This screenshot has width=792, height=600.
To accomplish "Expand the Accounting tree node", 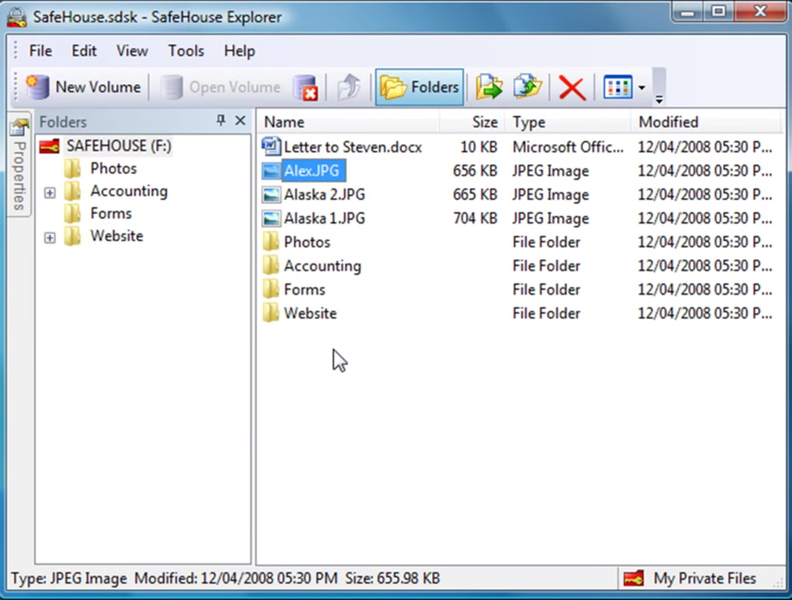I will point(50,192).
